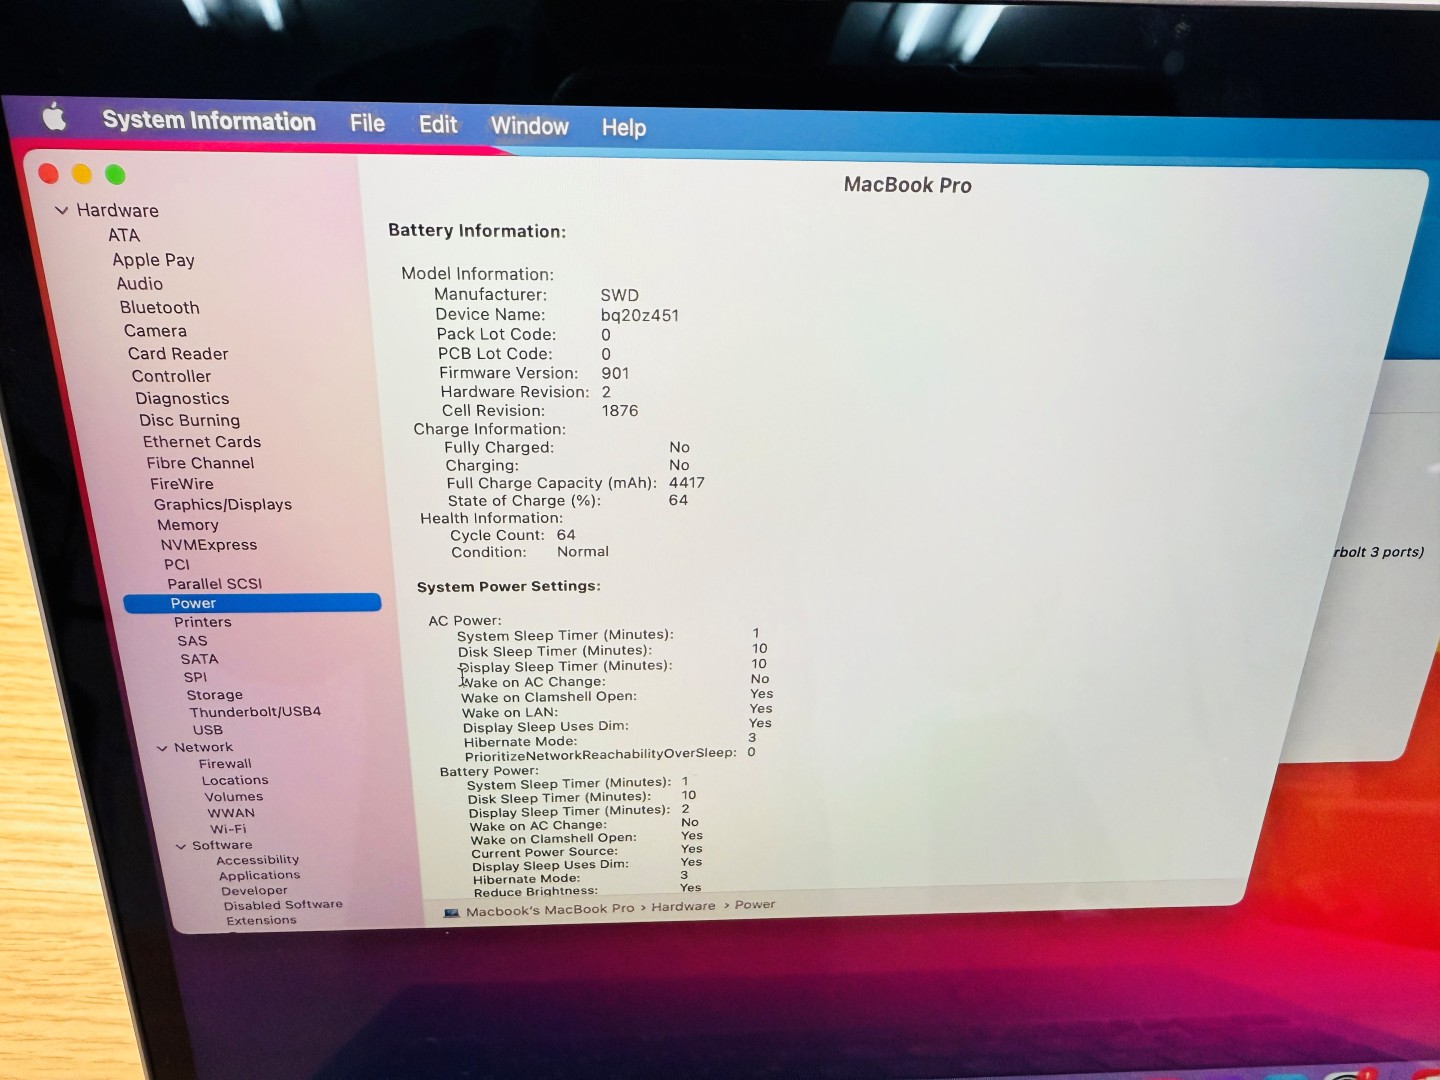Click Hardware in the path bar
The width and height of the screenshot is (1440, 1080).
tap(683, 907)
